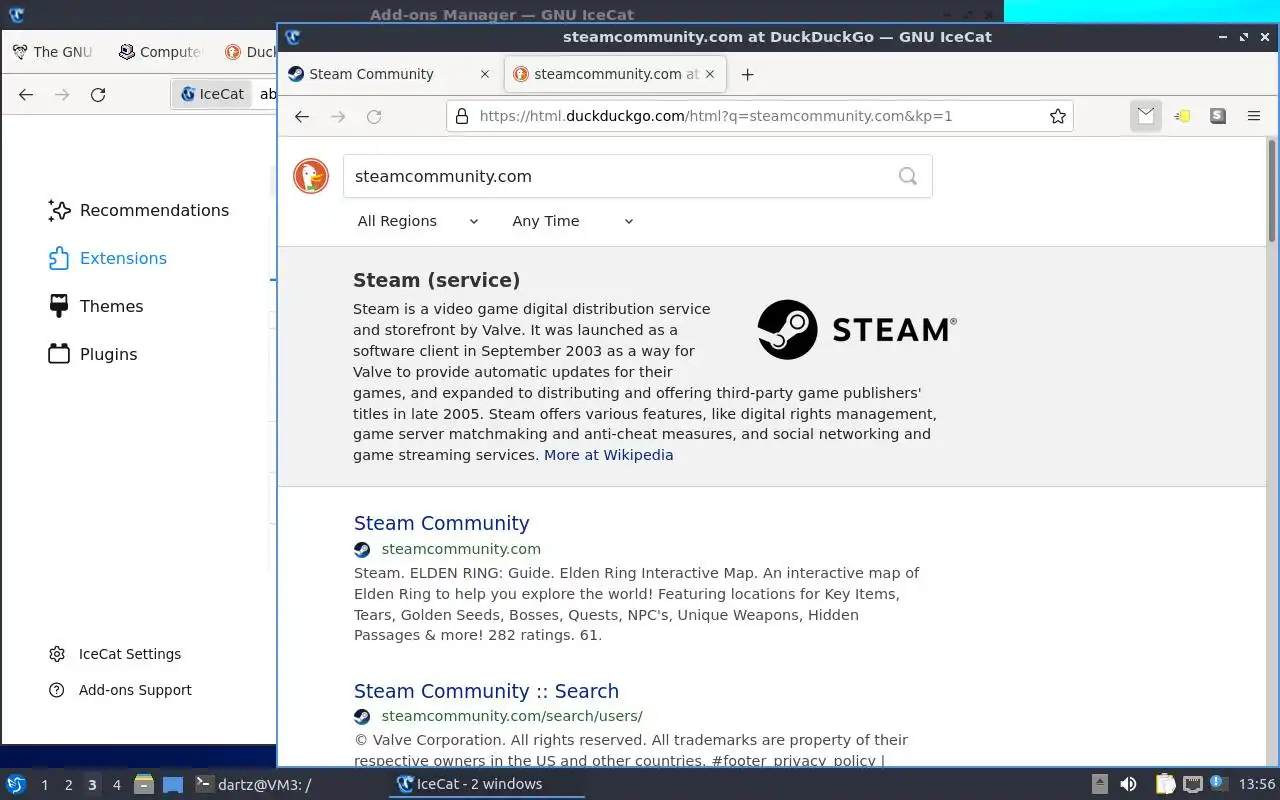Open Themes section in Add-ons Manager
This screenshot has height=800, width=1280.
96,306
